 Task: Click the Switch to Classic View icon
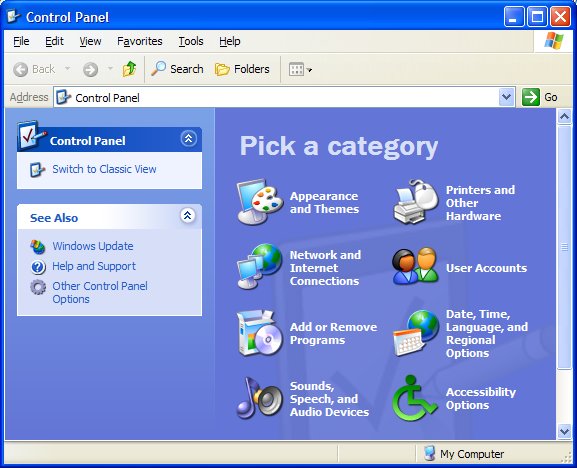pos(37,170)
